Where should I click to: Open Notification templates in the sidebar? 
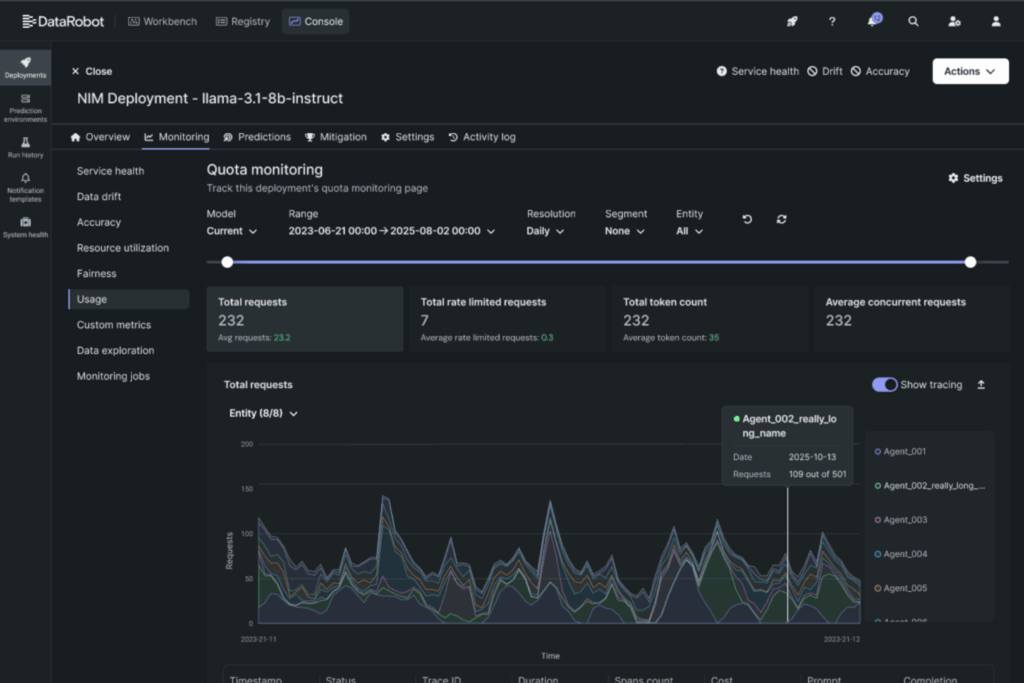coord(25,188)
